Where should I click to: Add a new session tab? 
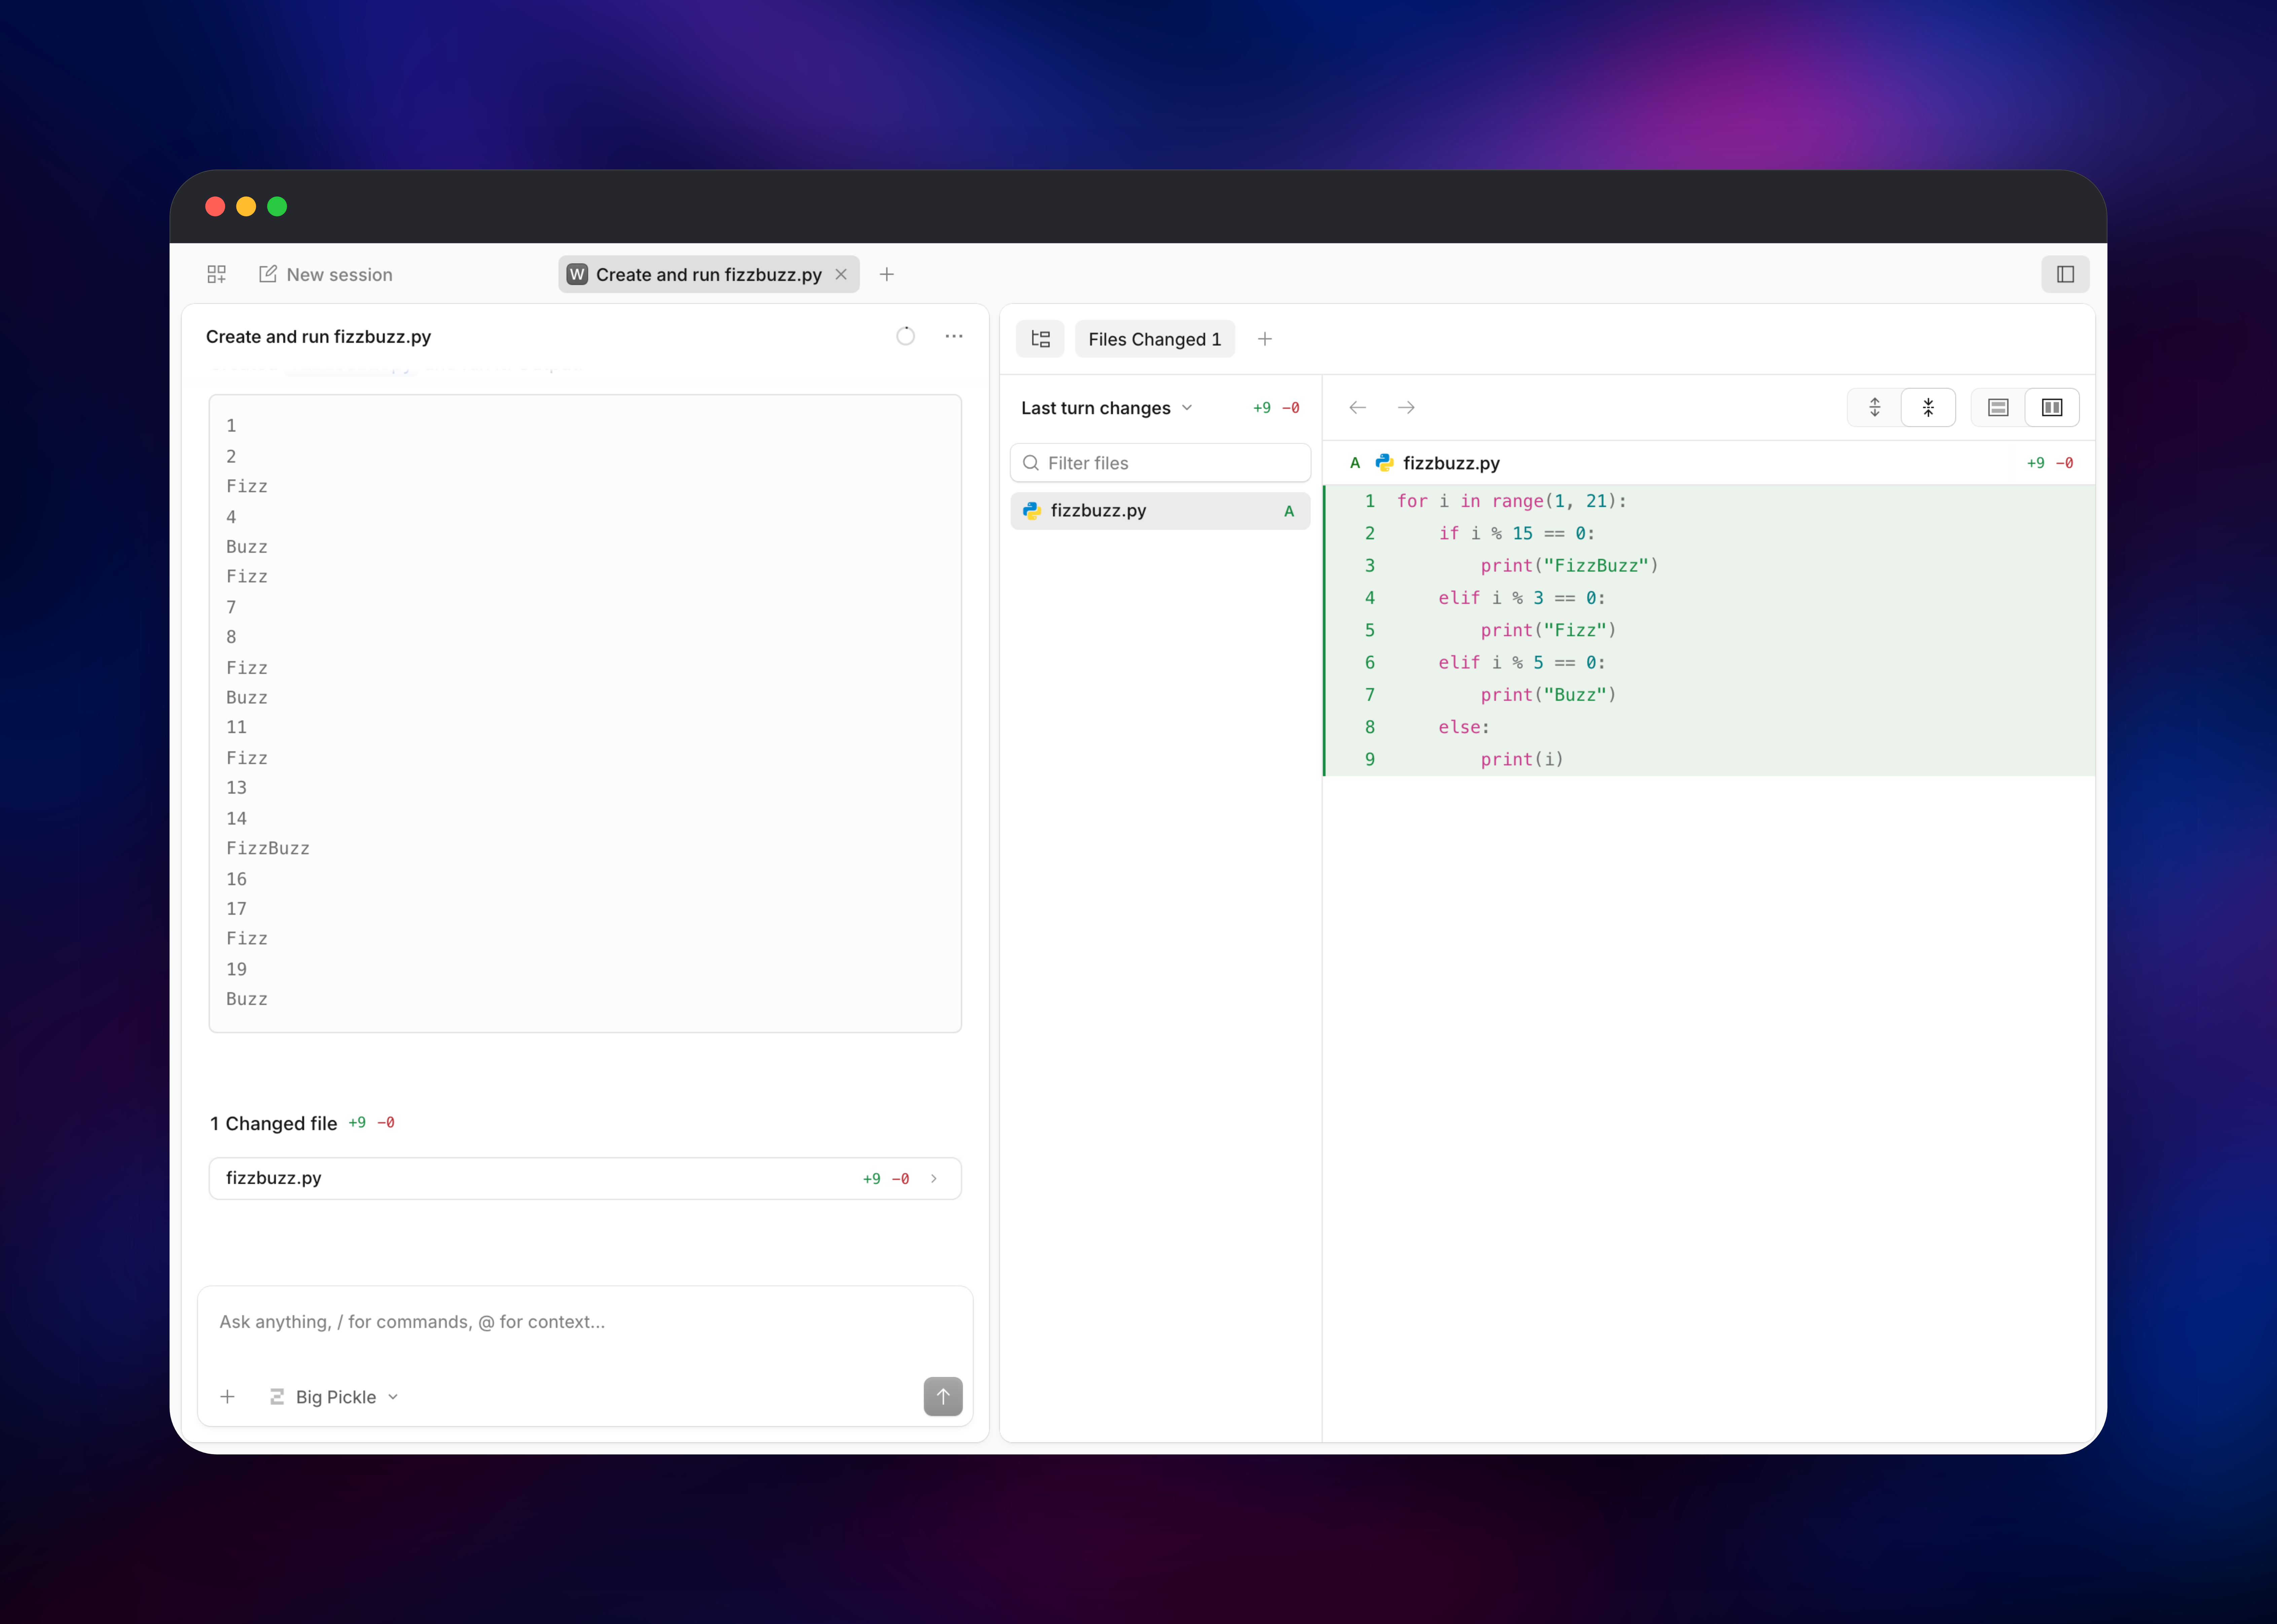887,274
